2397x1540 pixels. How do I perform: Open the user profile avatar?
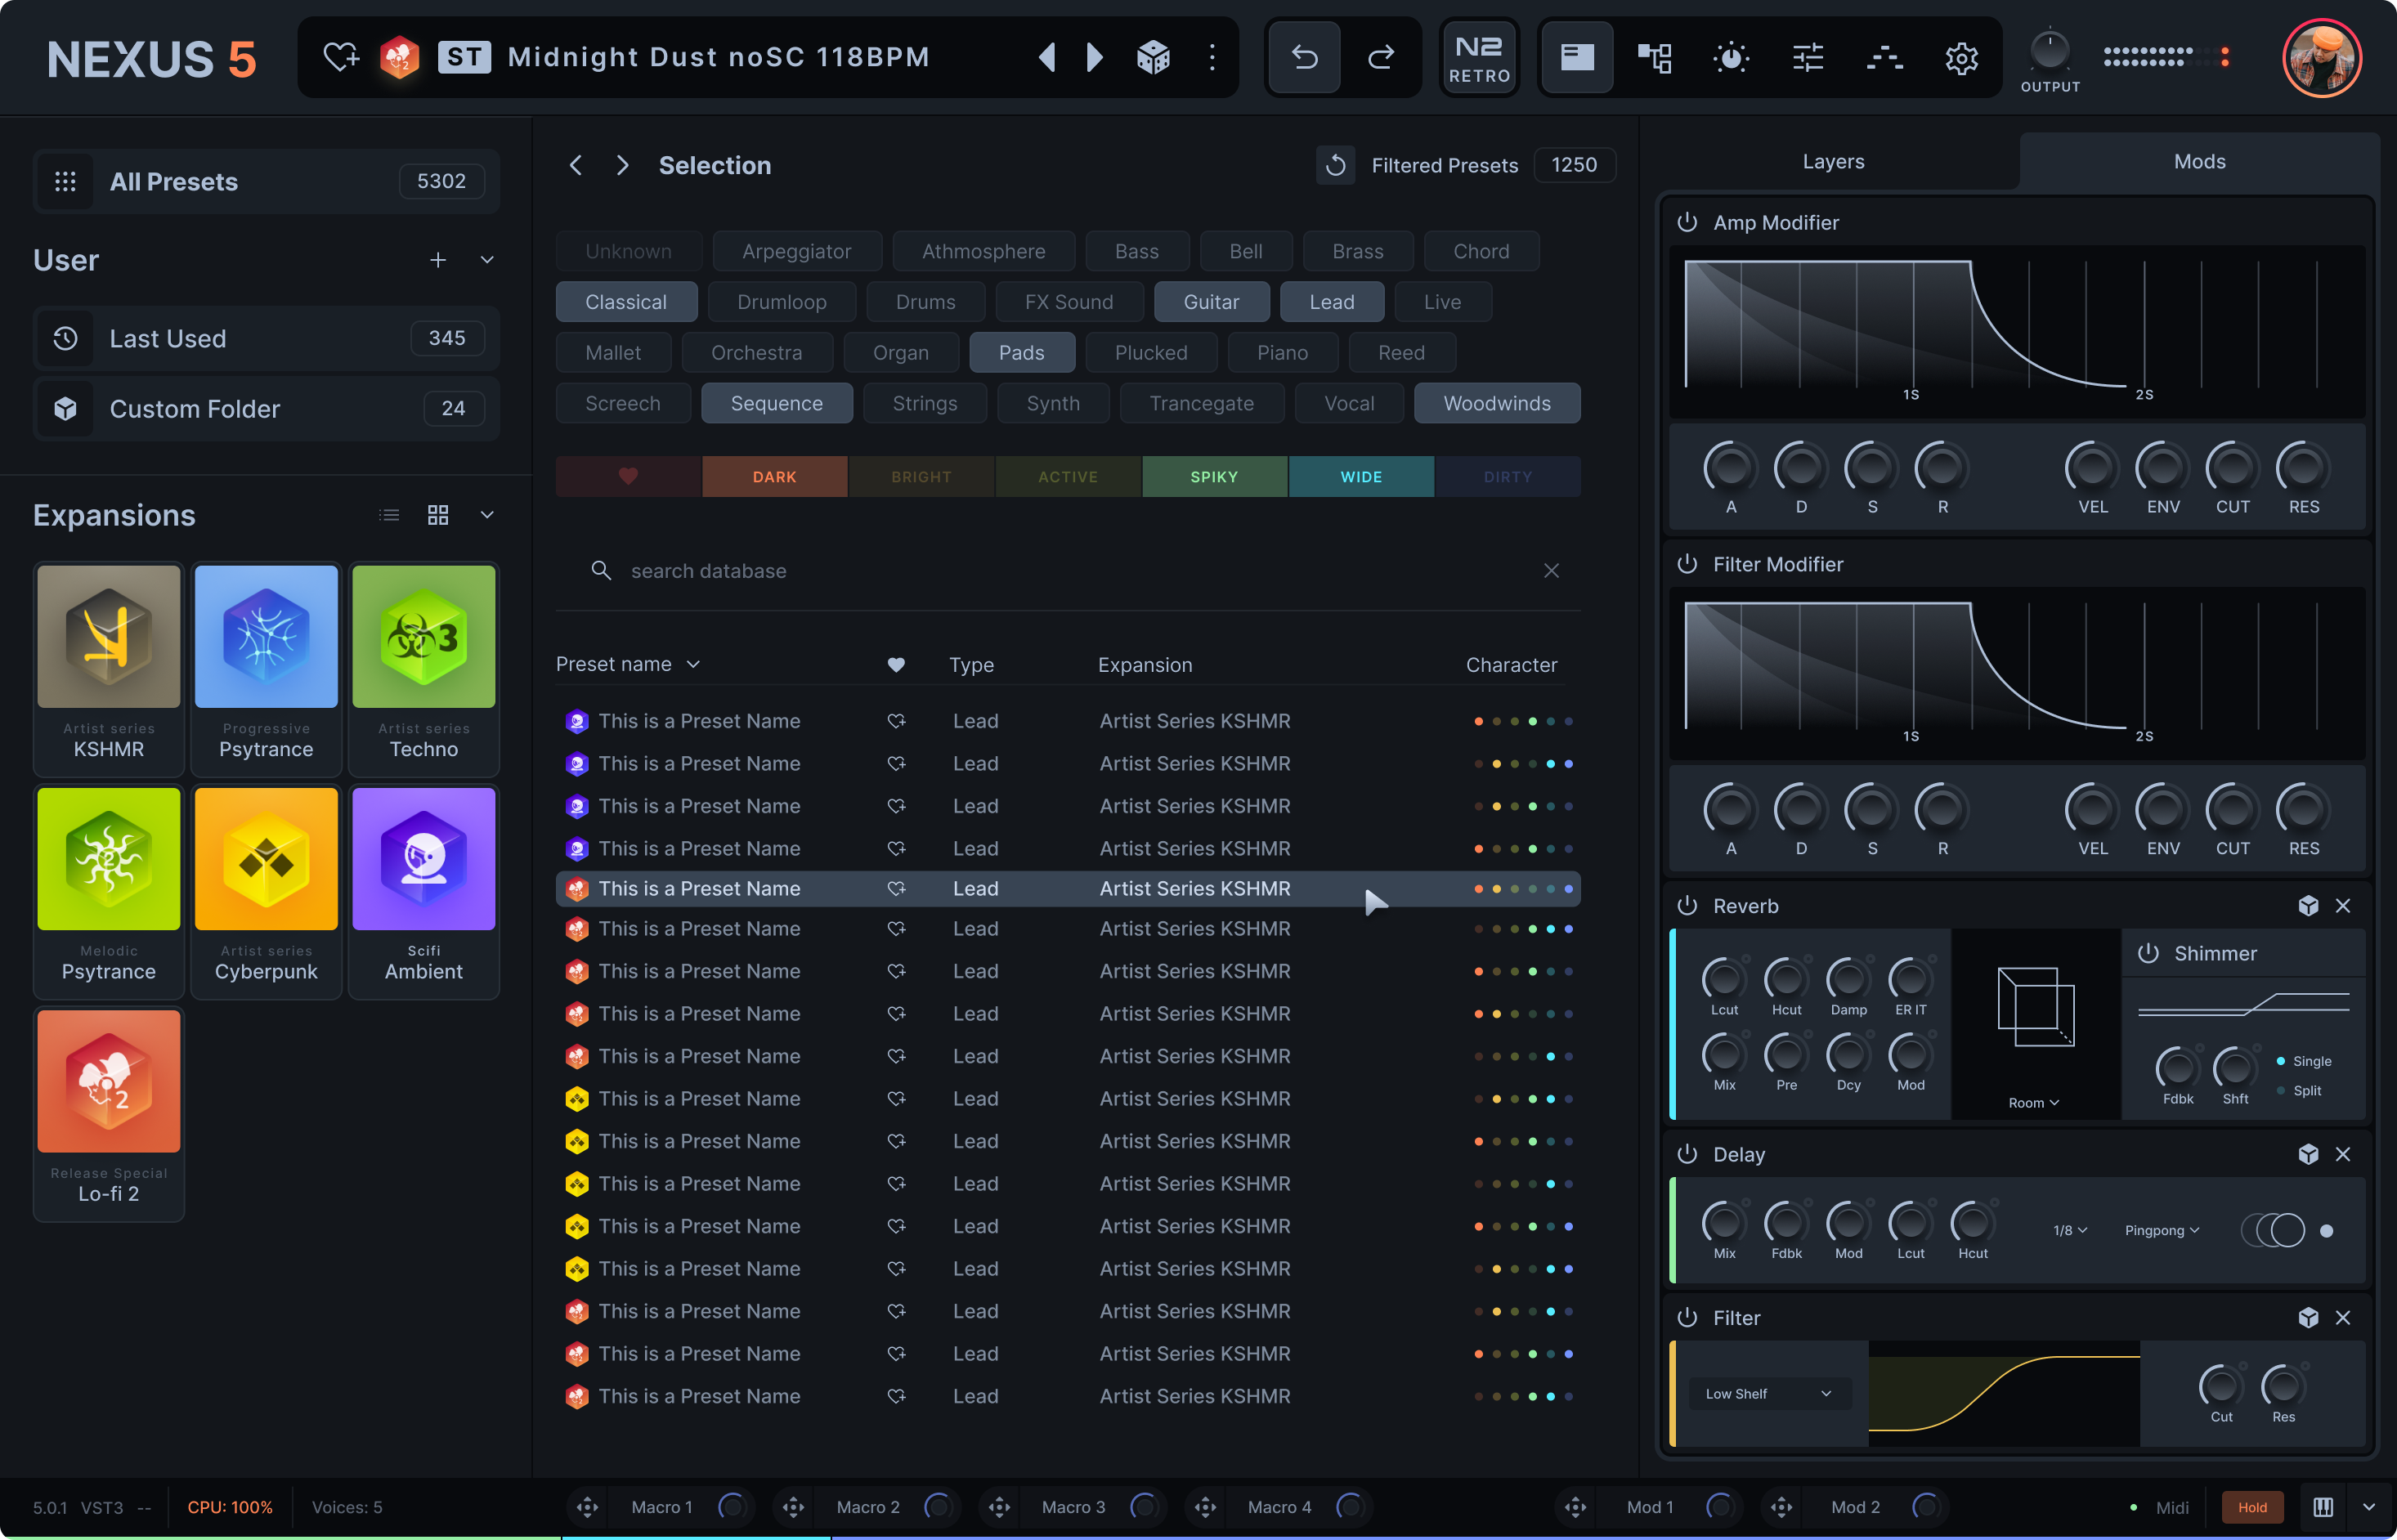(2321, 57)
